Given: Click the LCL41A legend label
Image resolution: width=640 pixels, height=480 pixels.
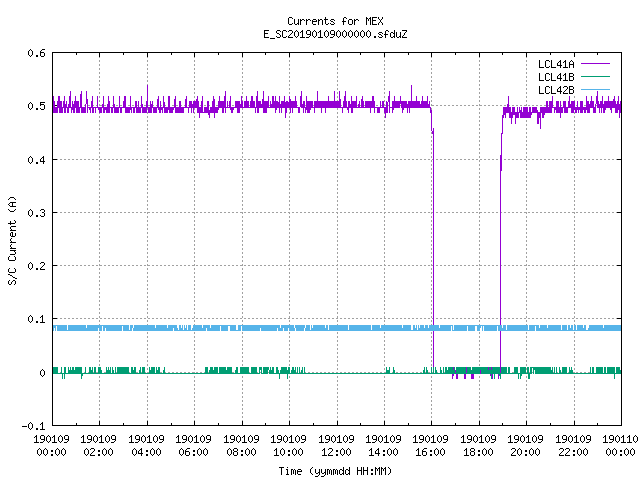Looking at the screenshot, I should click(x=556, y=64).
